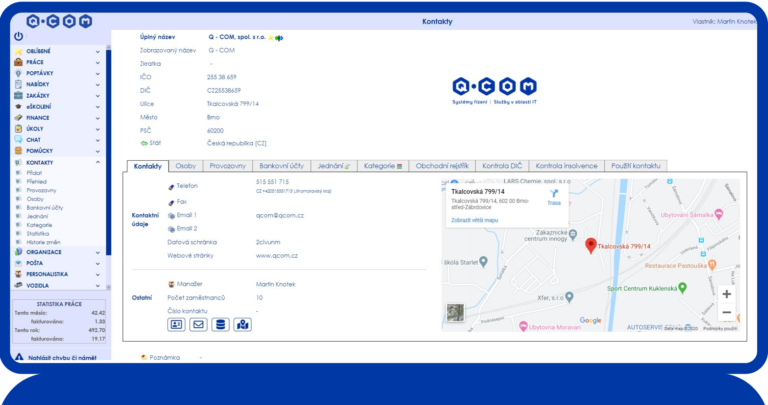
Task: Click the Q-COM logo in header
Action: point(59,22)
